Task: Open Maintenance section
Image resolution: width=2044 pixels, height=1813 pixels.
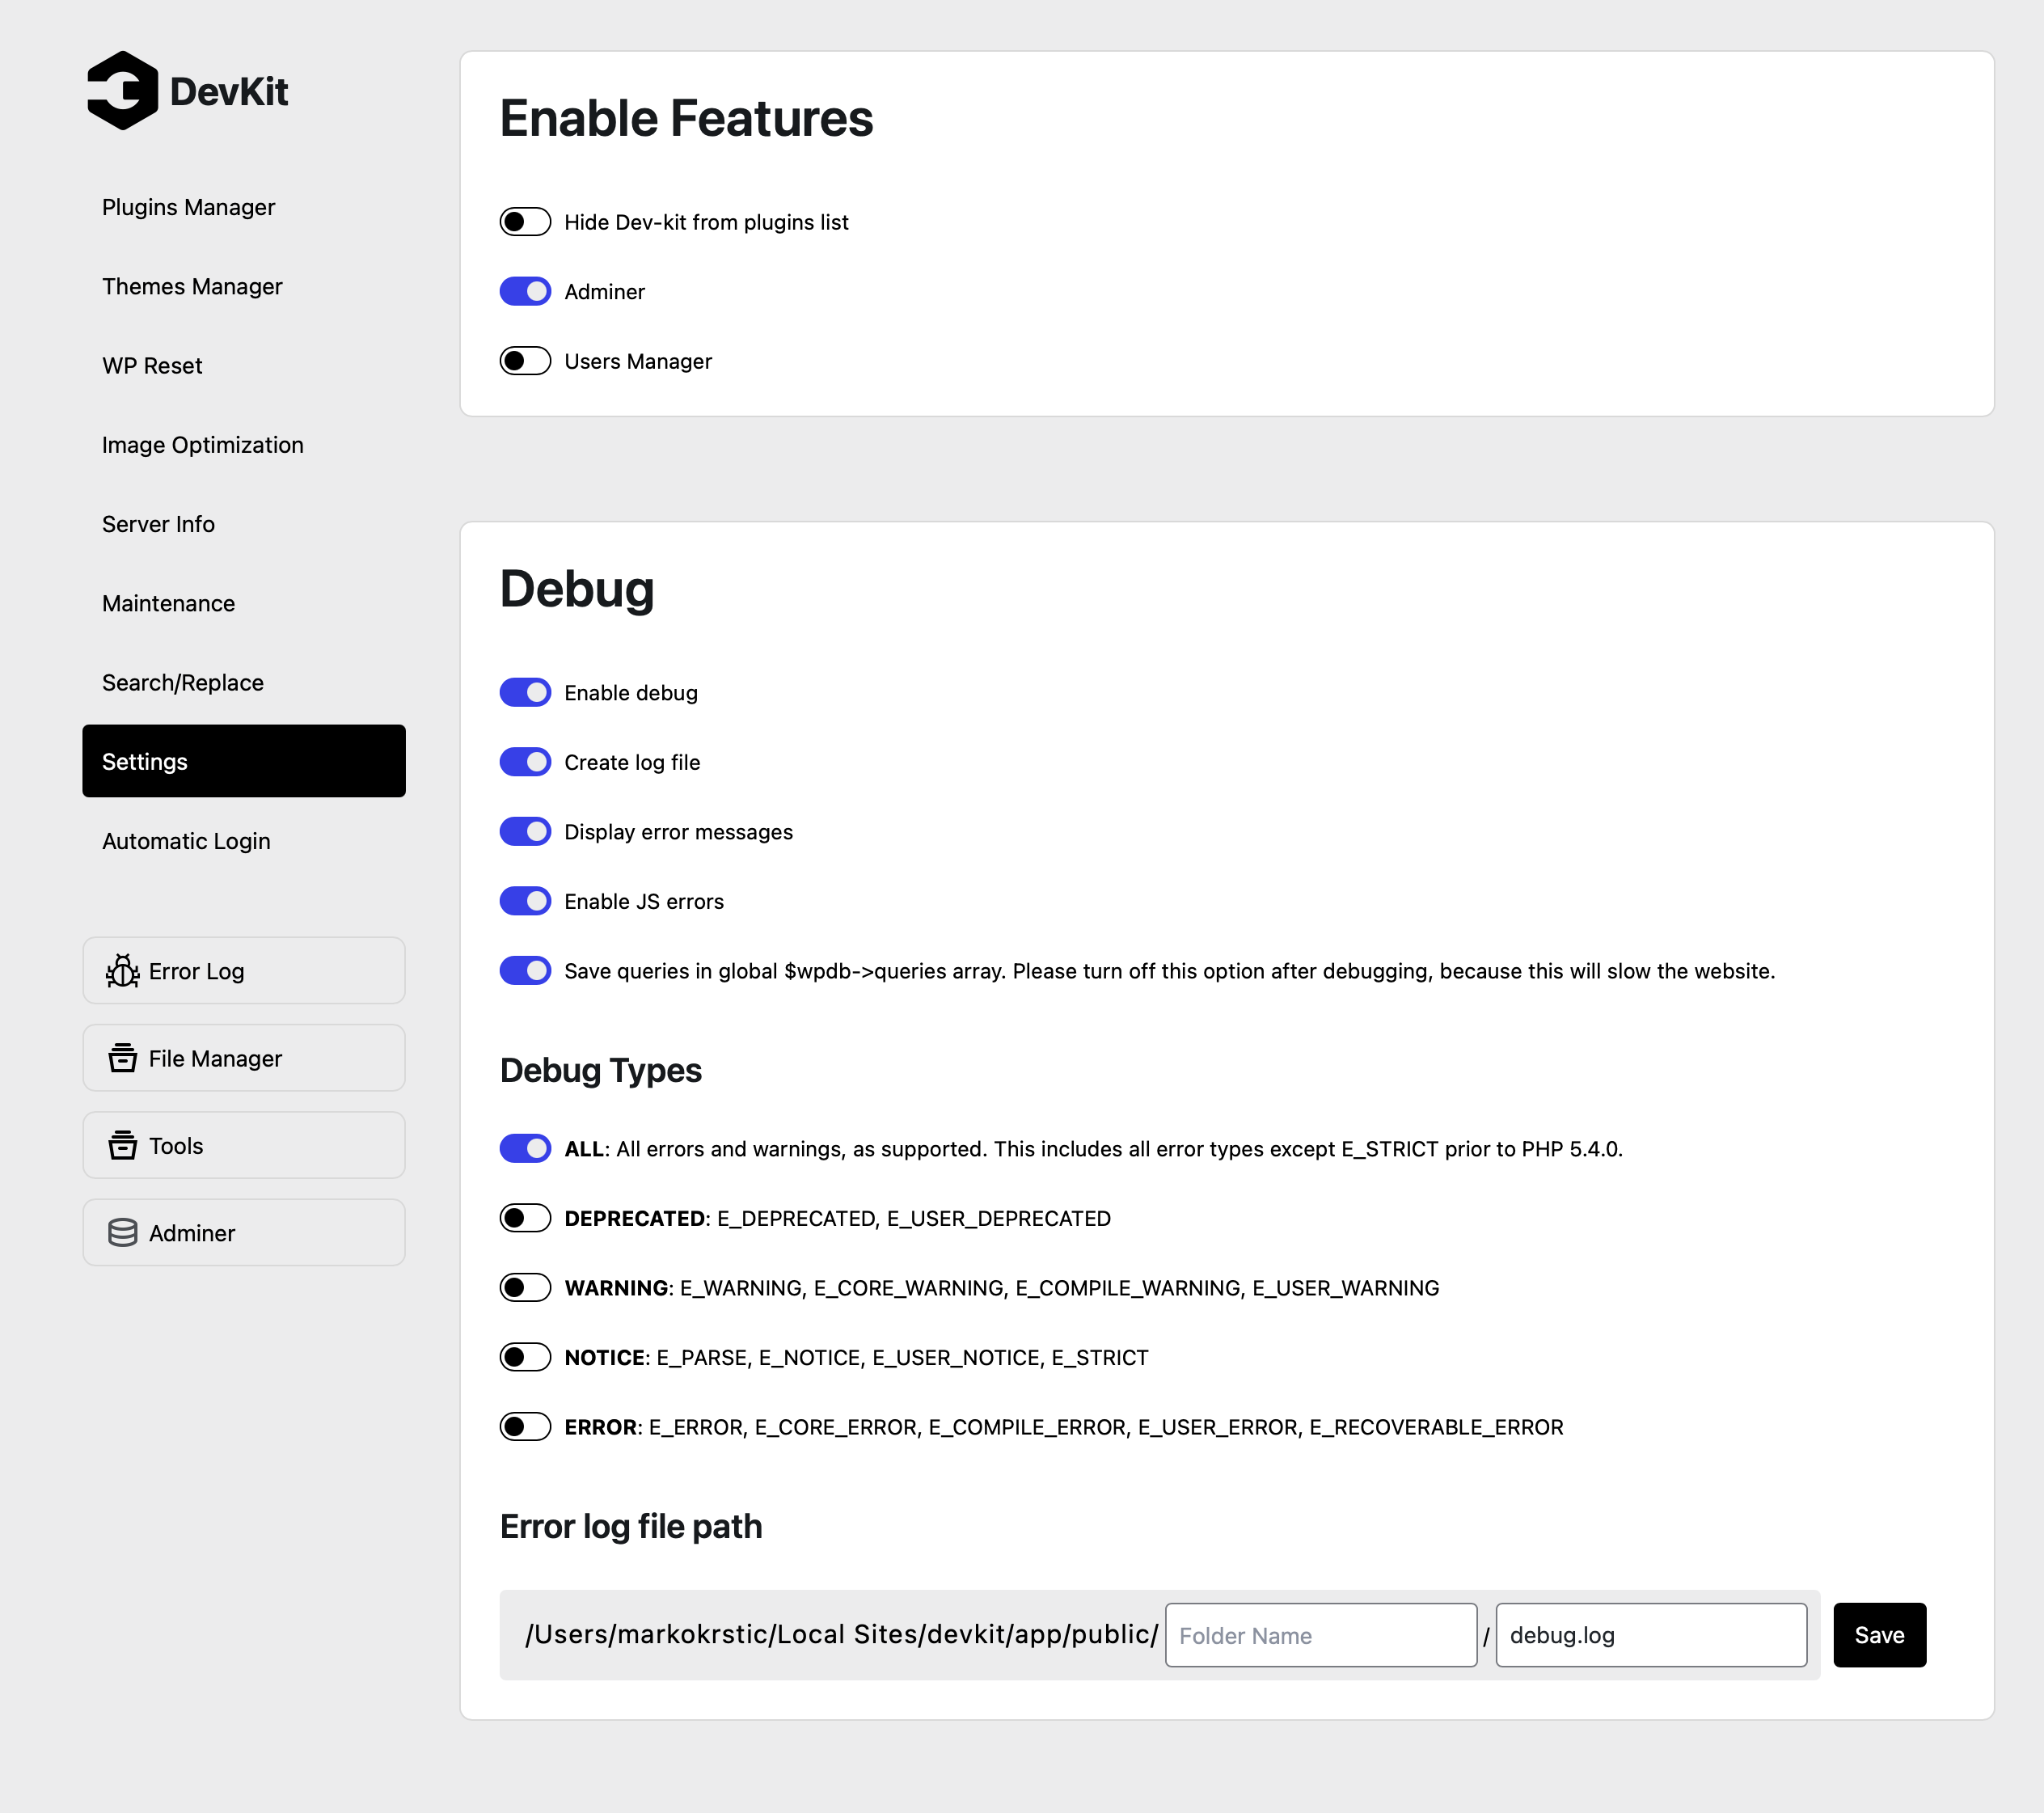Action: click(244, 603)
